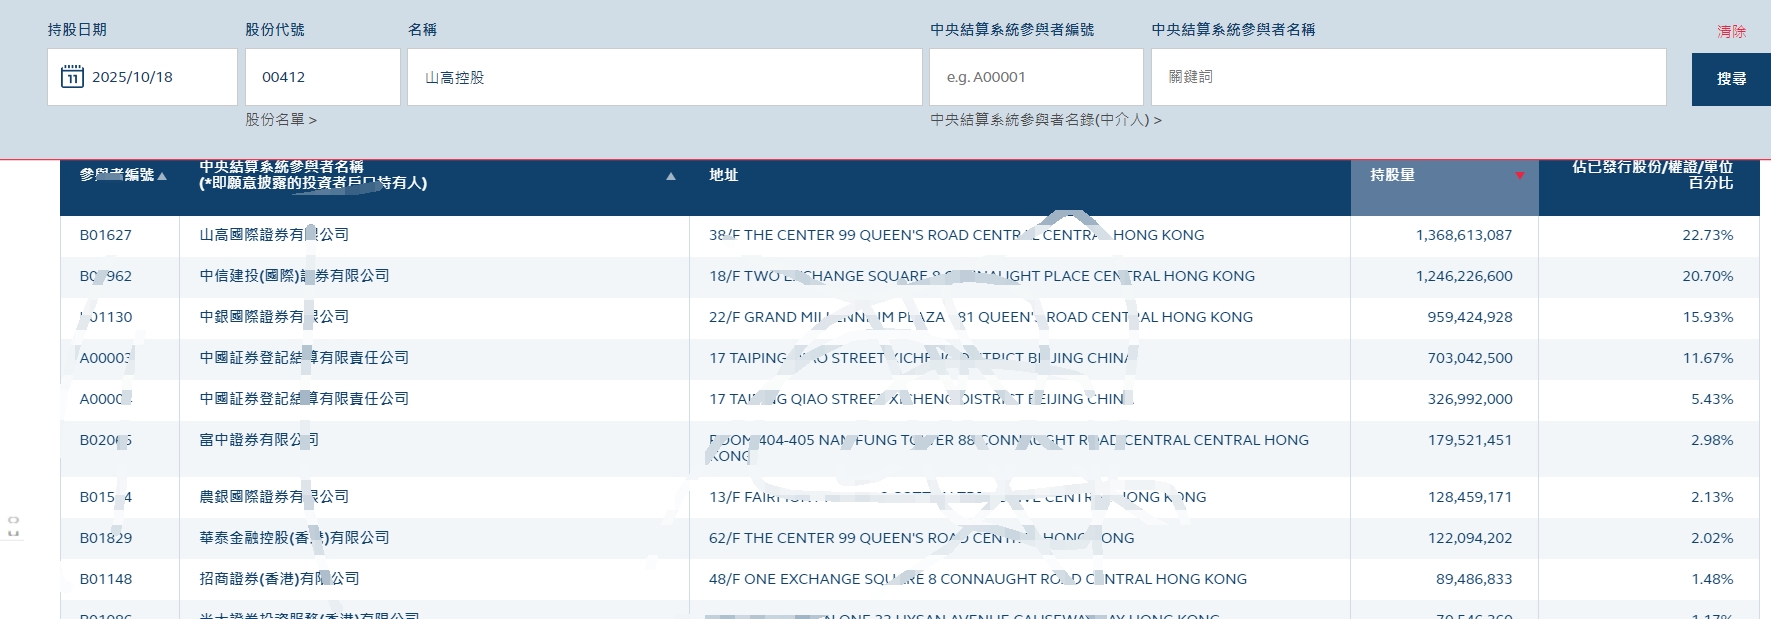Click the 地址 column header
This screenshot has height=619, width=1771.
click(724, 175)
